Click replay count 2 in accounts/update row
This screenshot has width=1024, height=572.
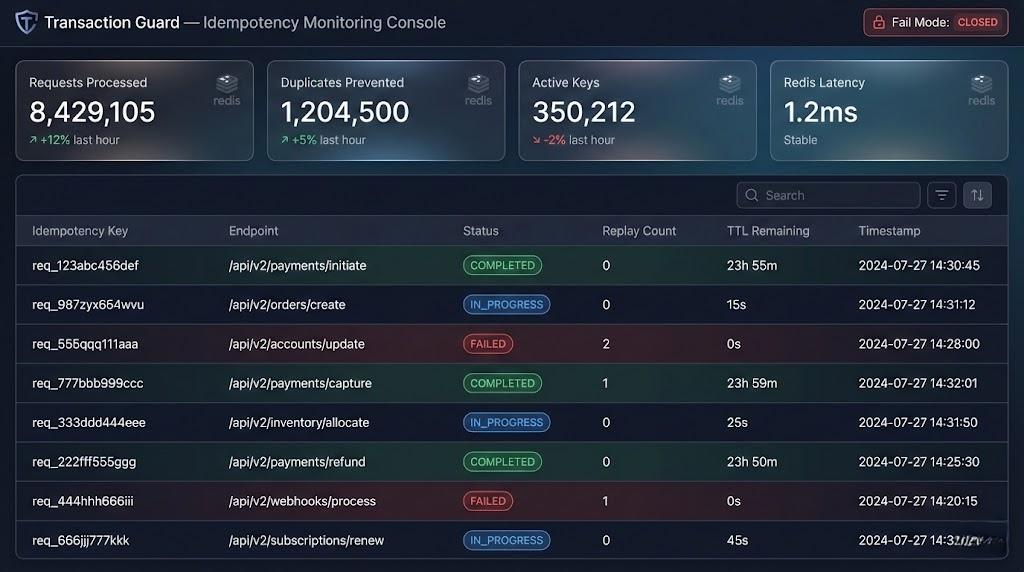[x=606, y=343]
